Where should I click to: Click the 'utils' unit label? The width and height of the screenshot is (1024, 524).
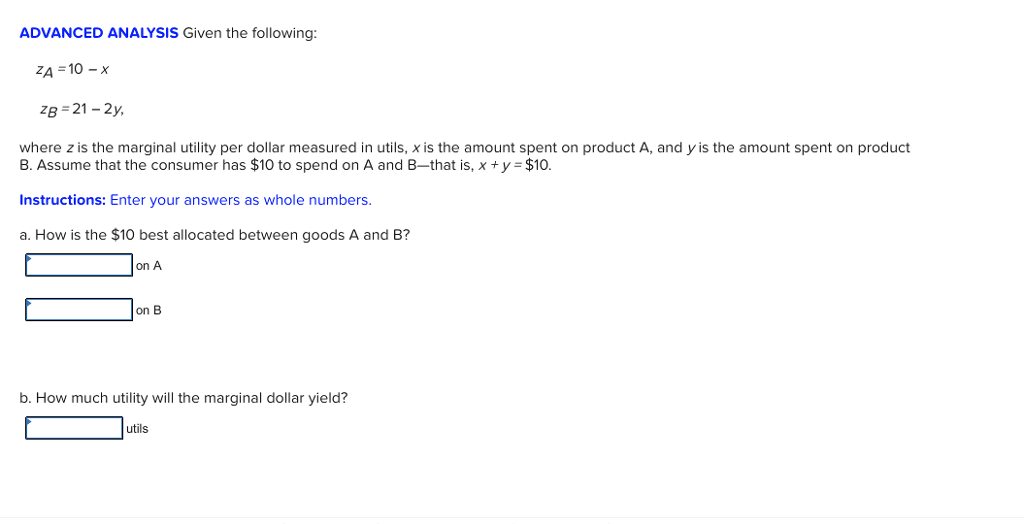(137, 429)
